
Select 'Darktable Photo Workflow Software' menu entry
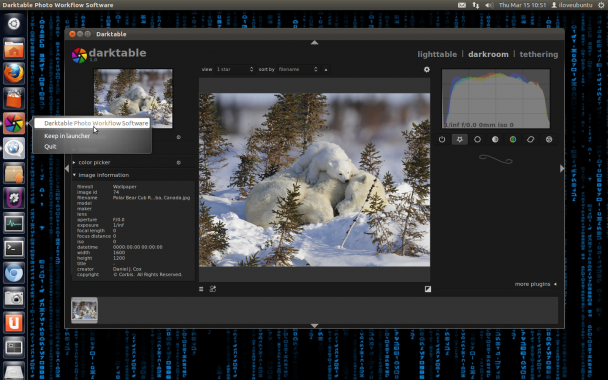92,123
